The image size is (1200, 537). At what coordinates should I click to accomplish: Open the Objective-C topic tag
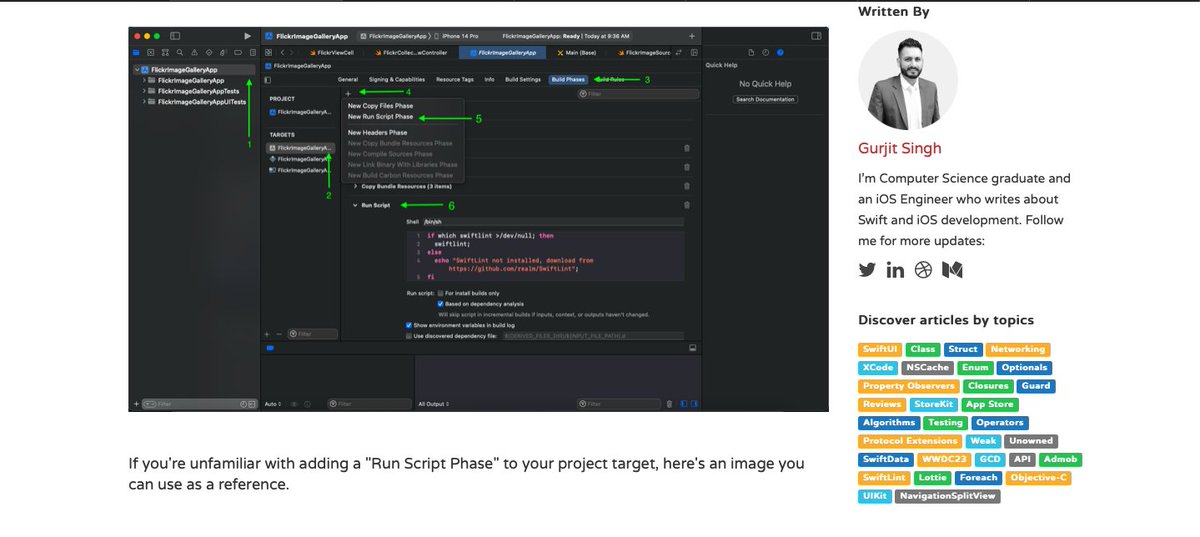(1039, 478)
